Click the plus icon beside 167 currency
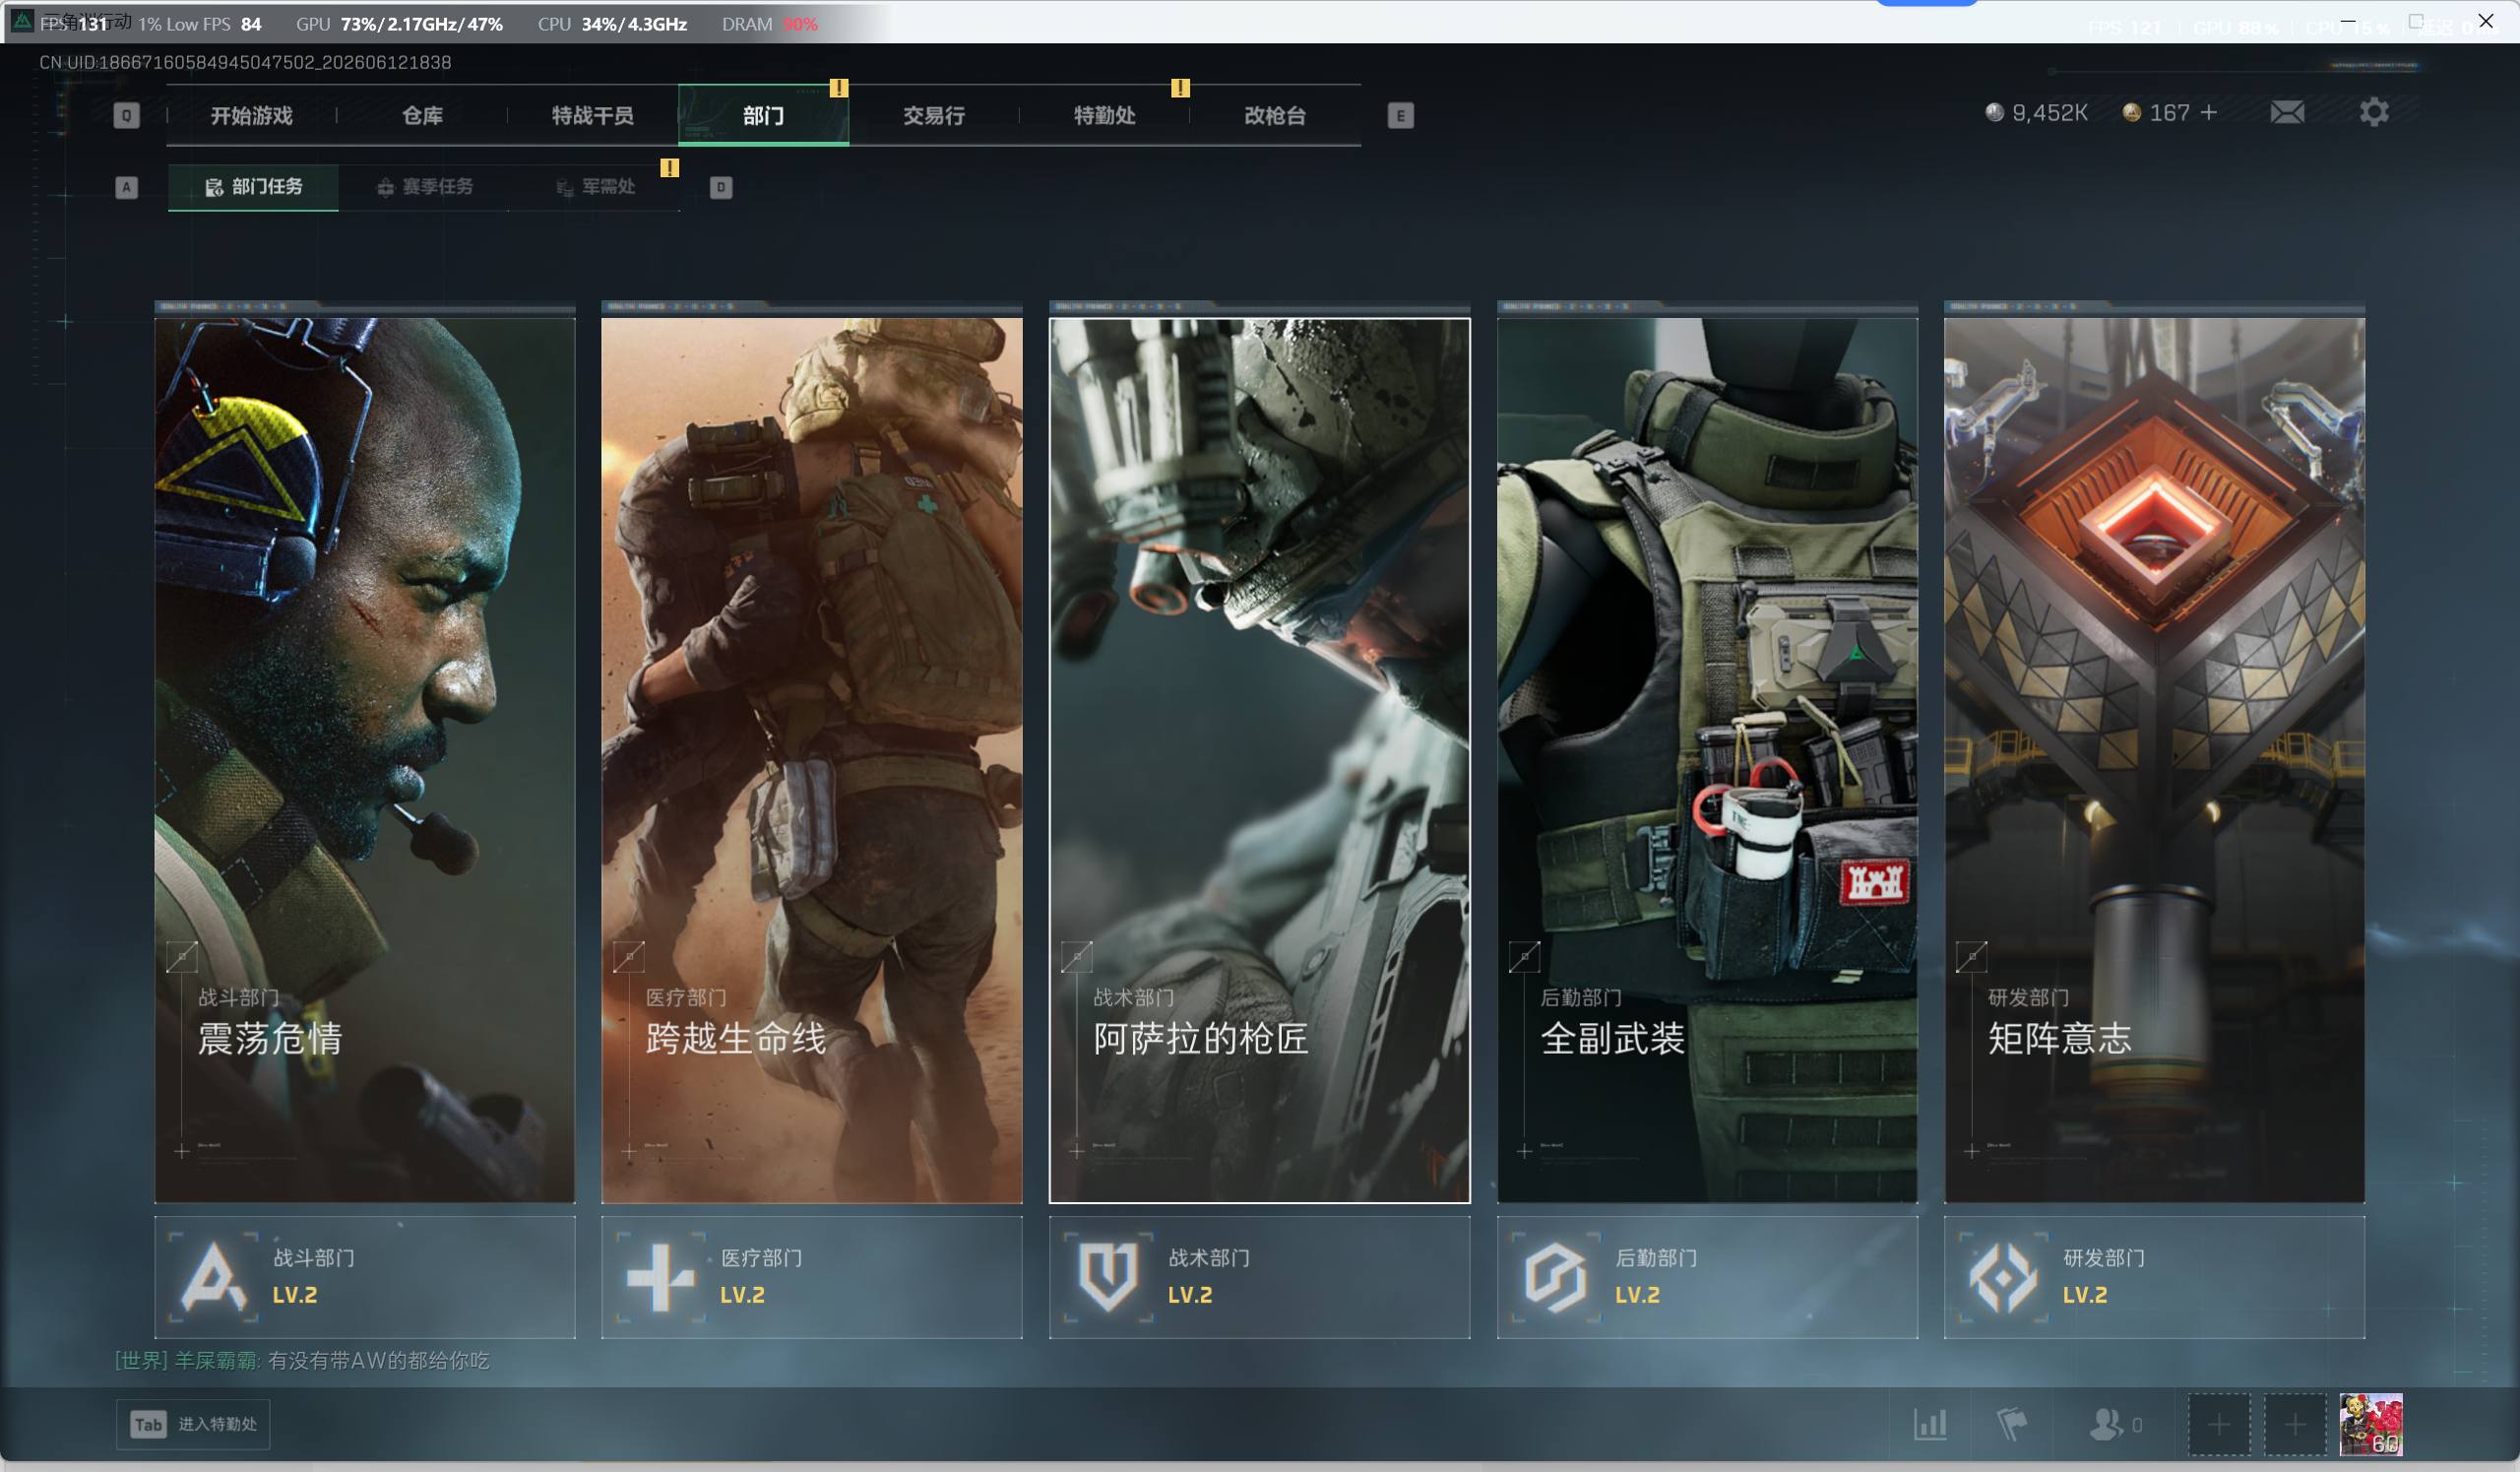 [2209, 112]
